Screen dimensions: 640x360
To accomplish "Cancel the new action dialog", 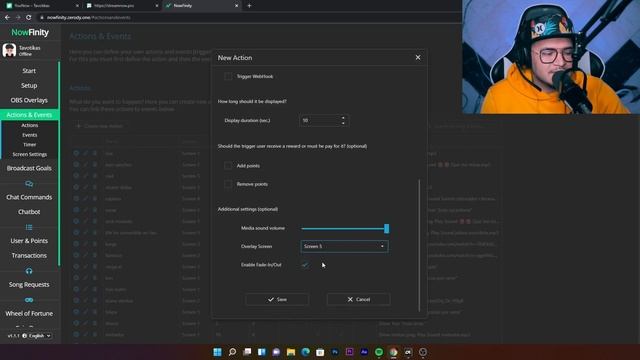I will point(358,299).
